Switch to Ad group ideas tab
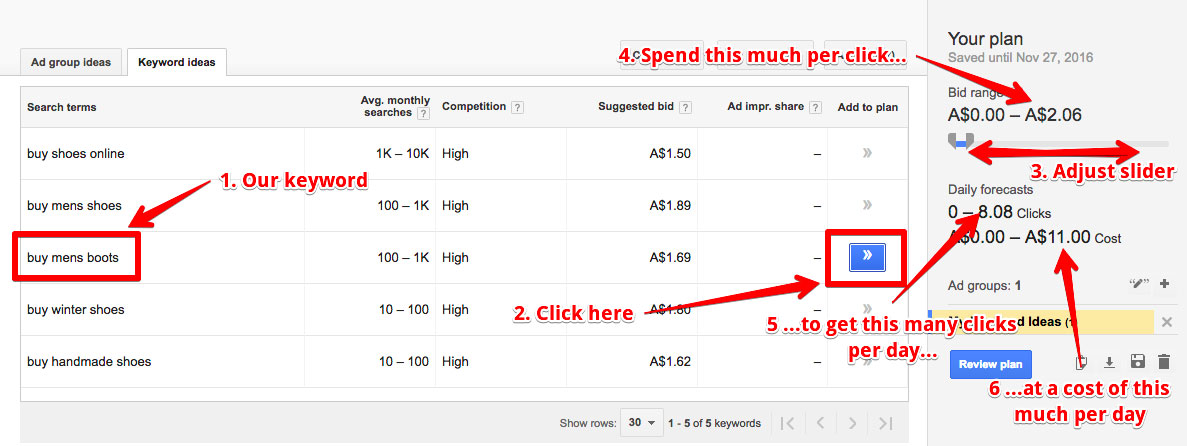This screenshot has width=1187, height=446. pos(71,62)
